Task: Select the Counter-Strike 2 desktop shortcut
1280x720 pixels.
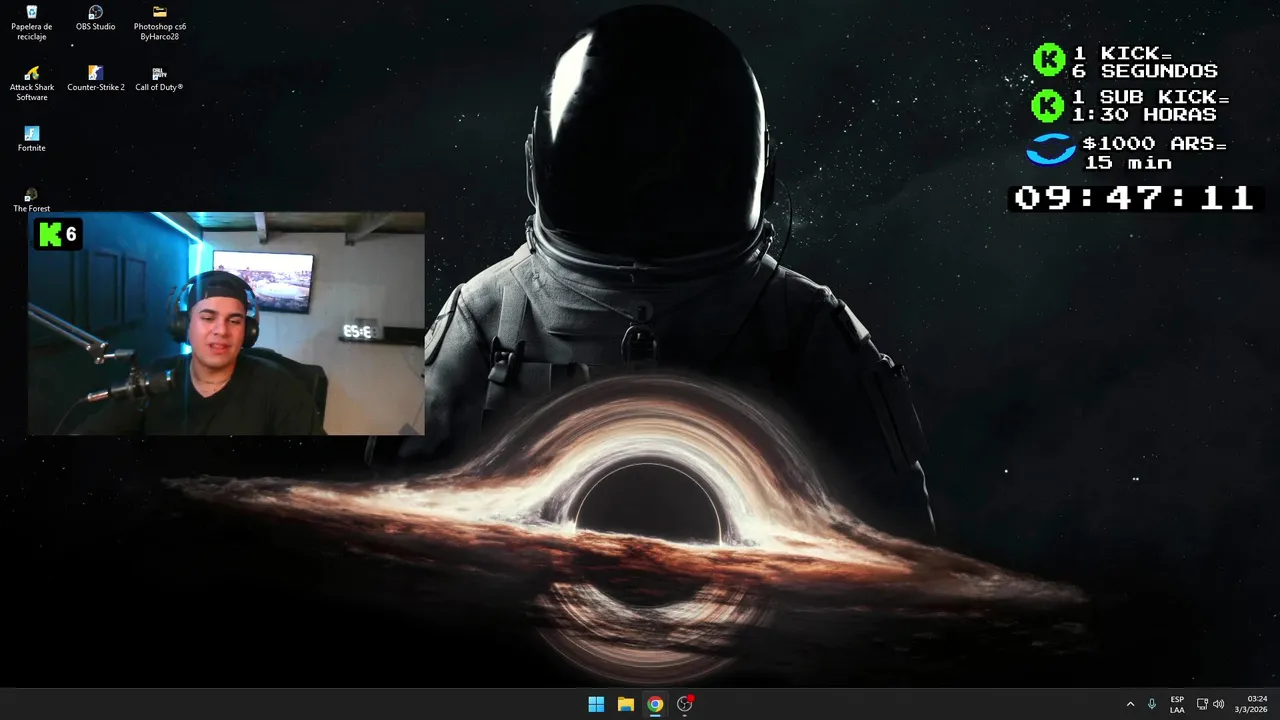Action: tap(95, 79)
